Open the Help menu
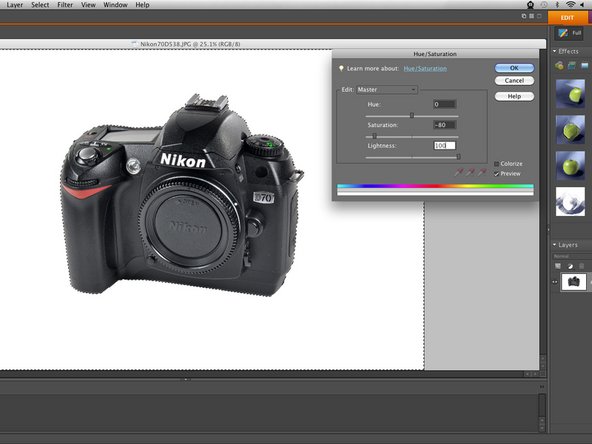Viewport: 592px width, 444px height. (x=142, y=5)
